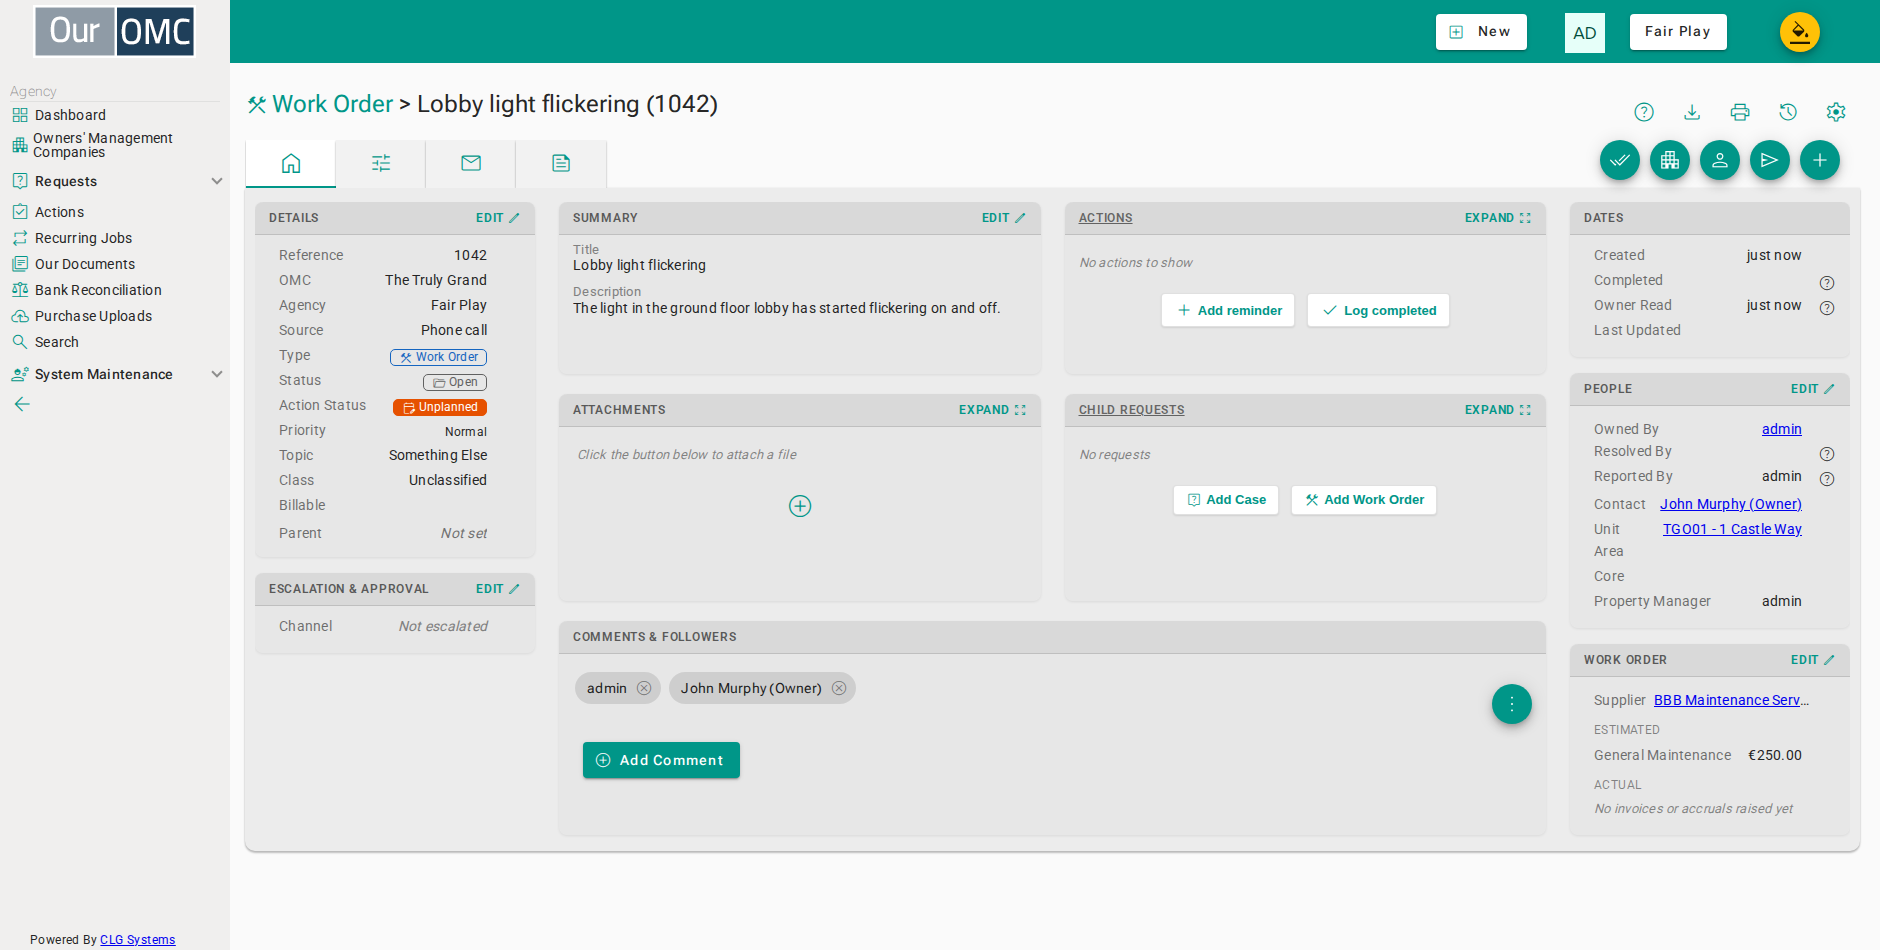1880x950 pixels.
Task: Click help icon next to Completed date
Action: pos(1827,283)
